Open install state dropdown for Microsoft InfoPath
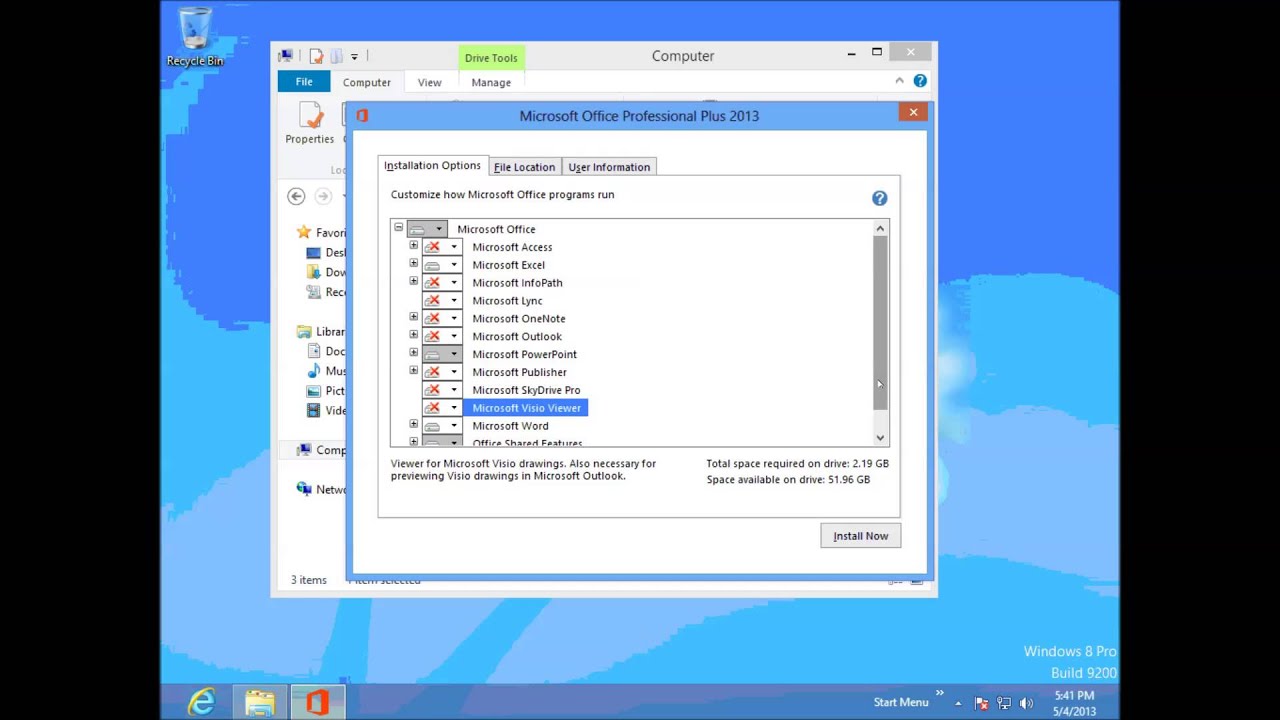Screen dimensions: 1280x720 (442, 283)
